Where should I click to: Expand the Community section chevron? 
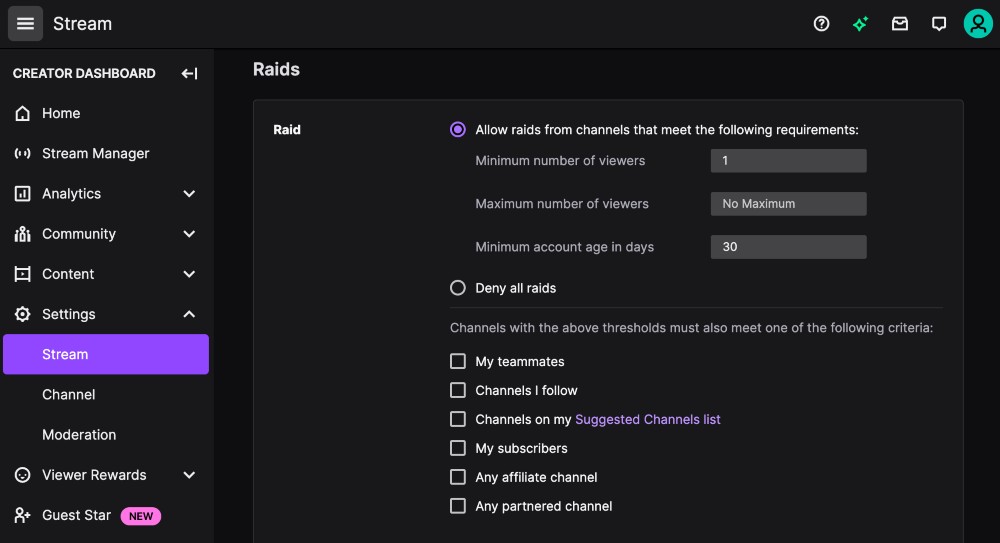(x=189, y=234)
